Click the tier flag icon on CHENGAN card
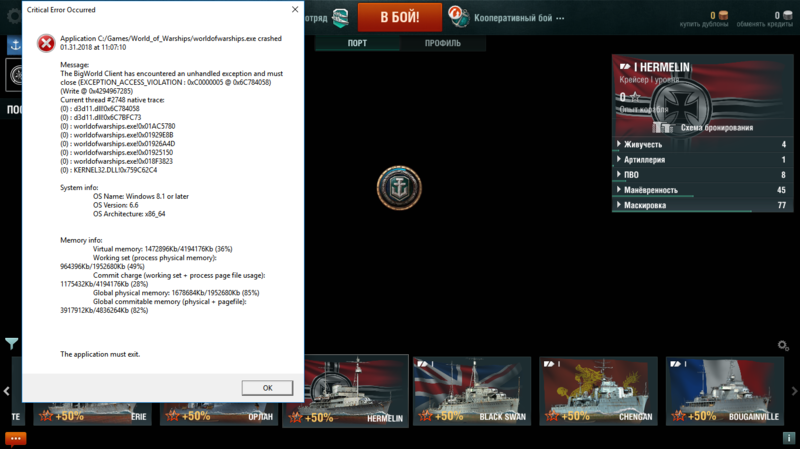 [x=549, y=364]
